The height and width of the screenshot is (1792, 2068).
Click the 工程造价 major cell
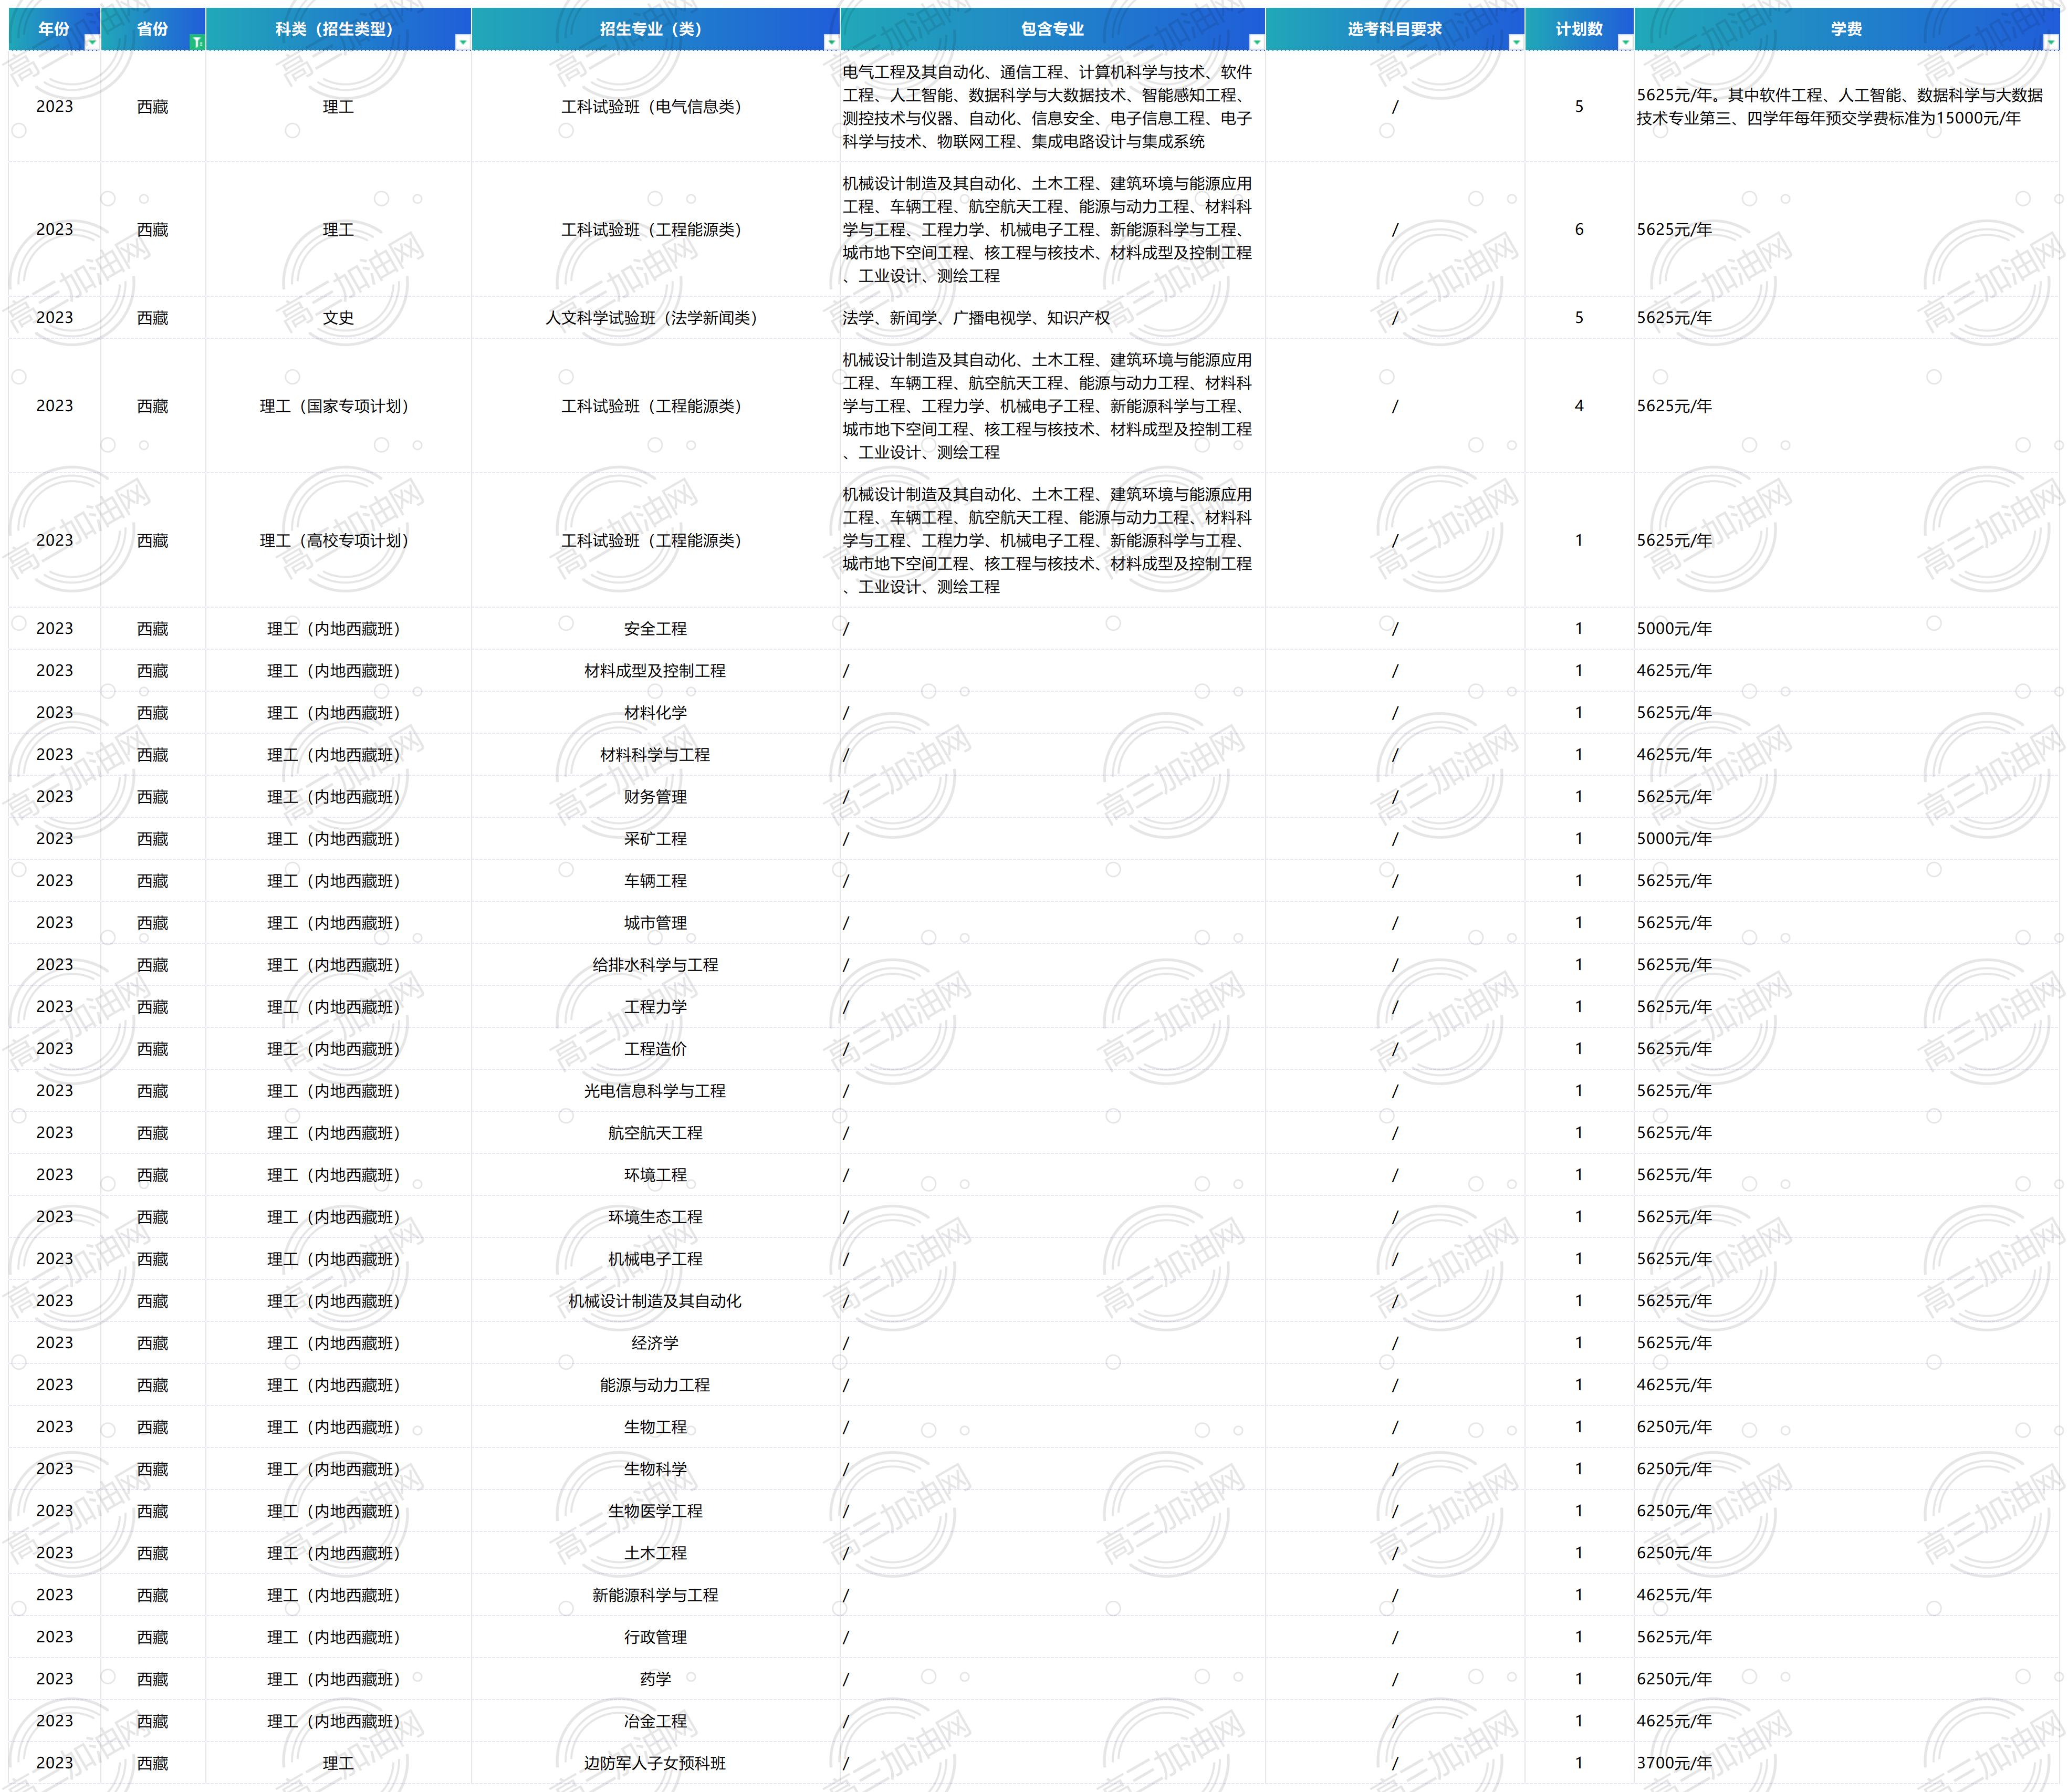pos(655,1049)
